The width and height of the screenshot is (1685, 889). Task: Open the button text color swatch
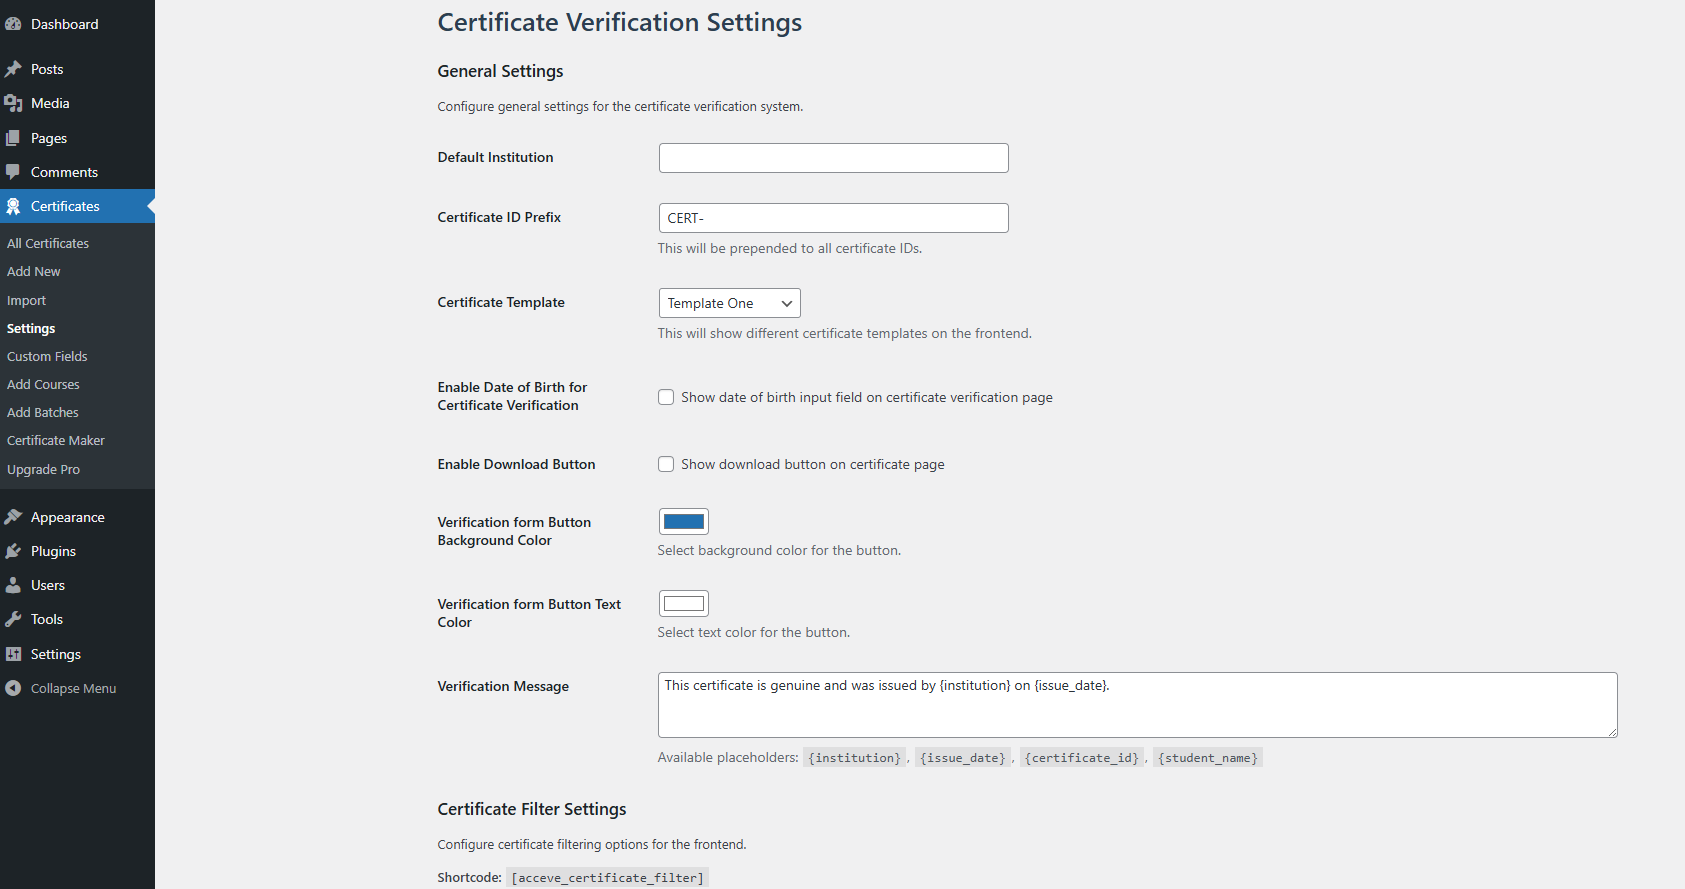684,603
